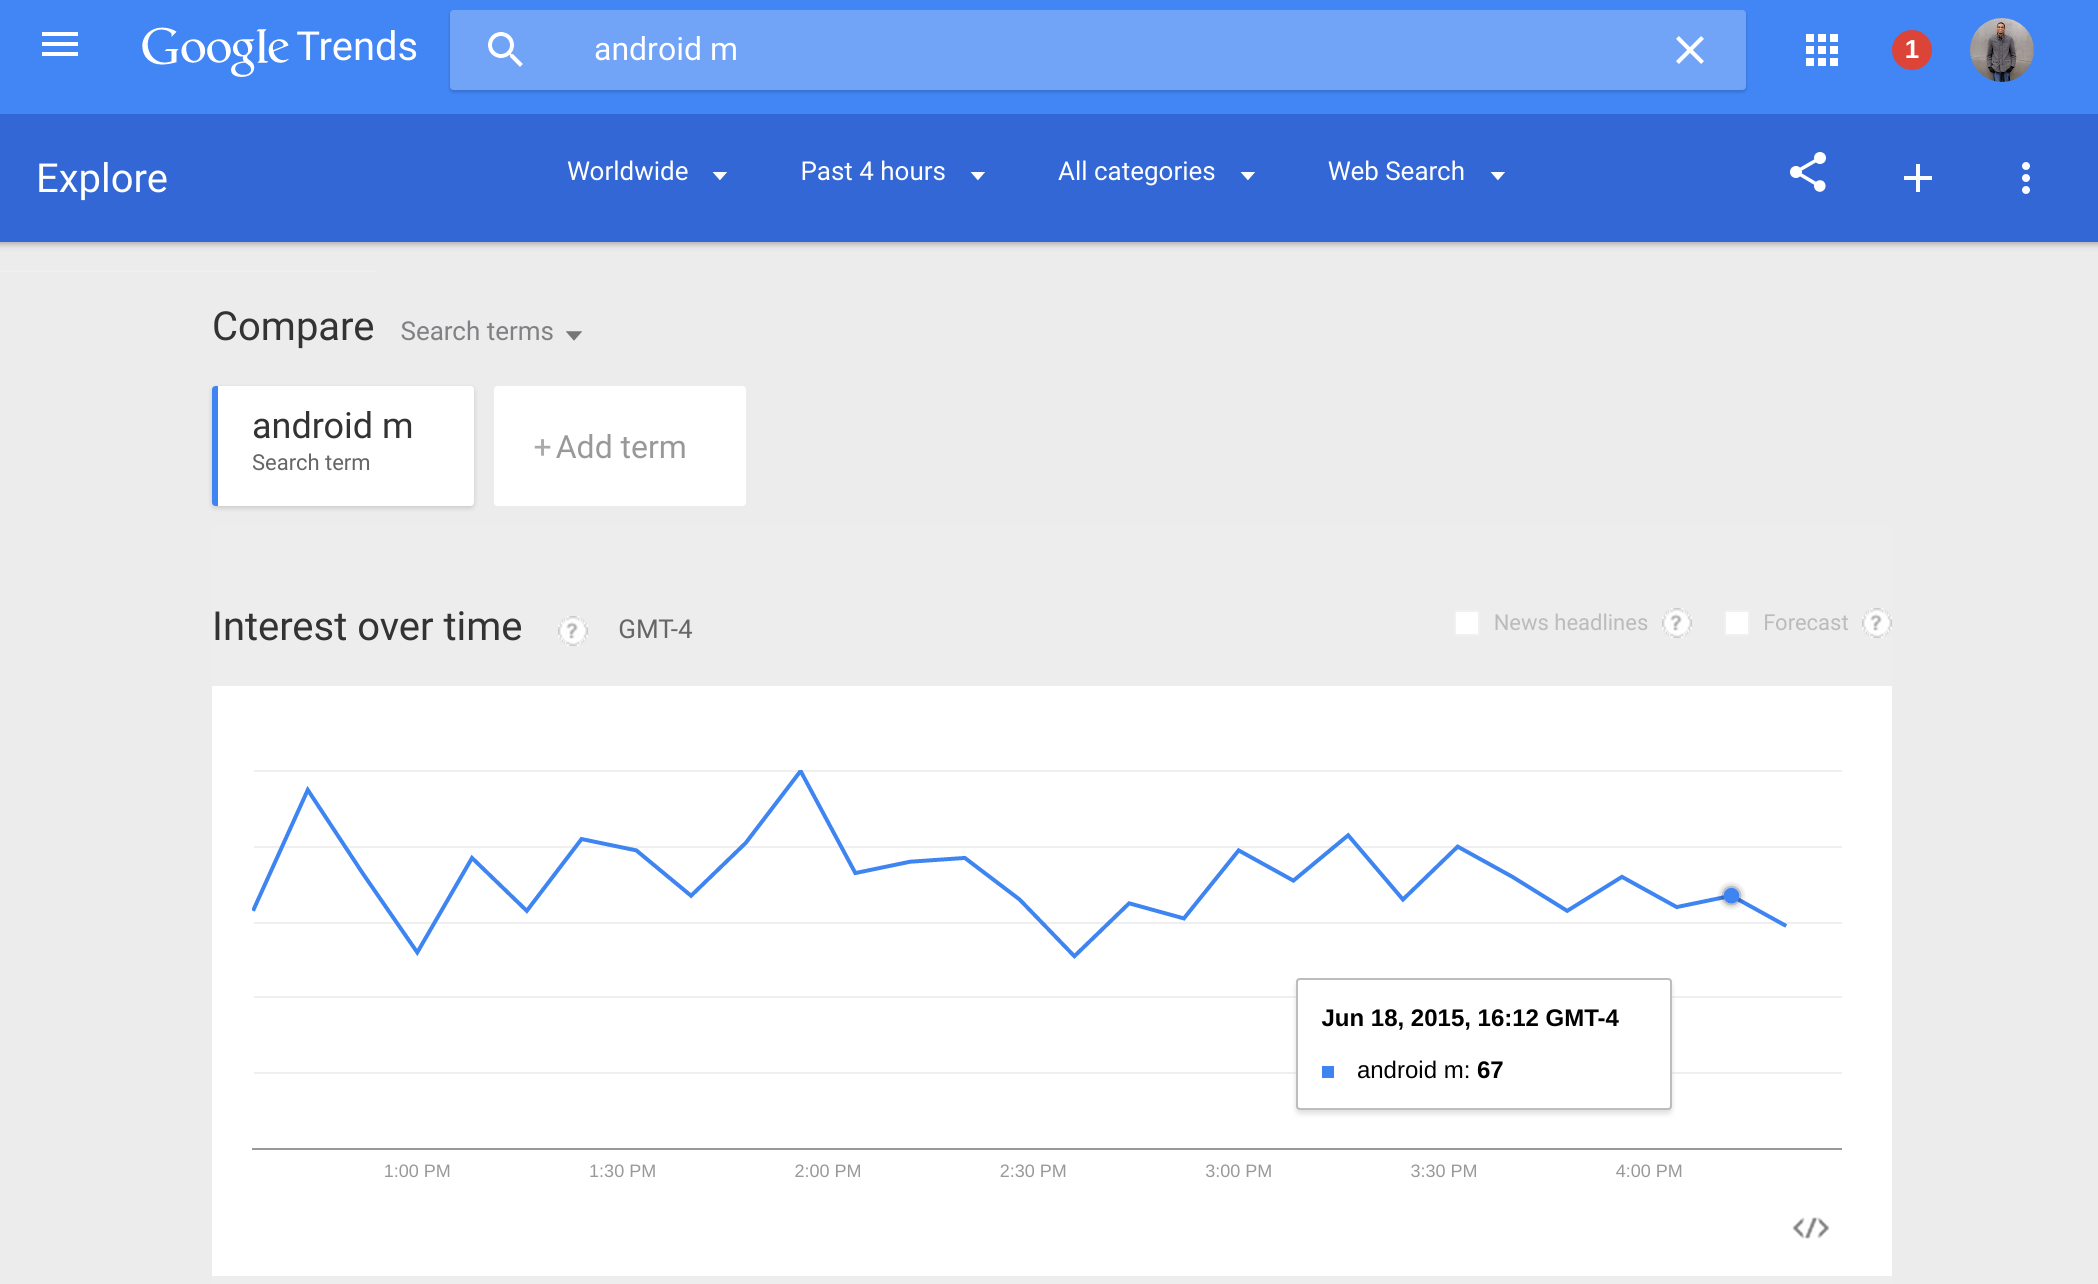This screenshot has height=1284, width=2098.
Task: Click the embed code icon below the chart
Action: pos(1812,1227)
